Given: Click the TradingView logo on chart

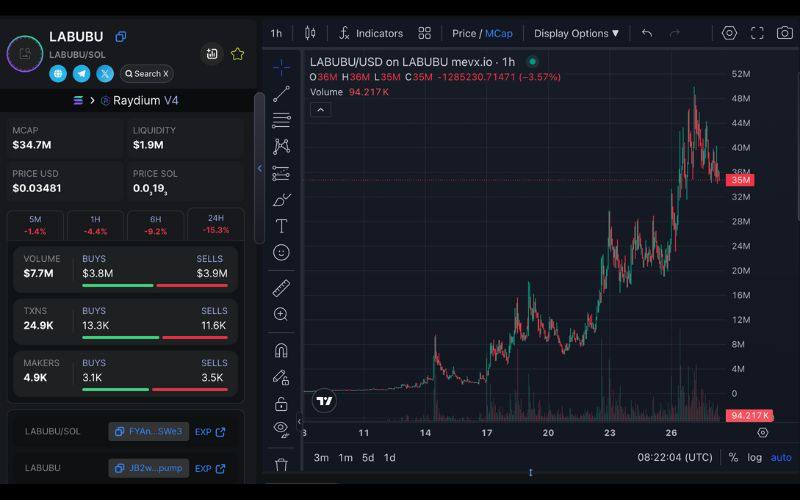Looking at the screenshot, I should [324, 401].
